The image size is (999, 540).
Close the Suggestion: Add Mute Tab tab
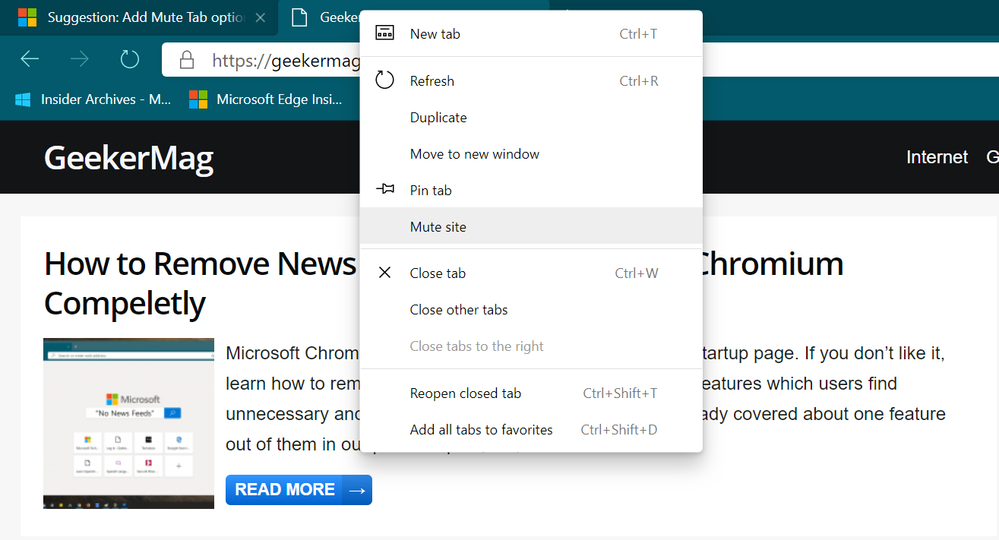pos(260,18)
